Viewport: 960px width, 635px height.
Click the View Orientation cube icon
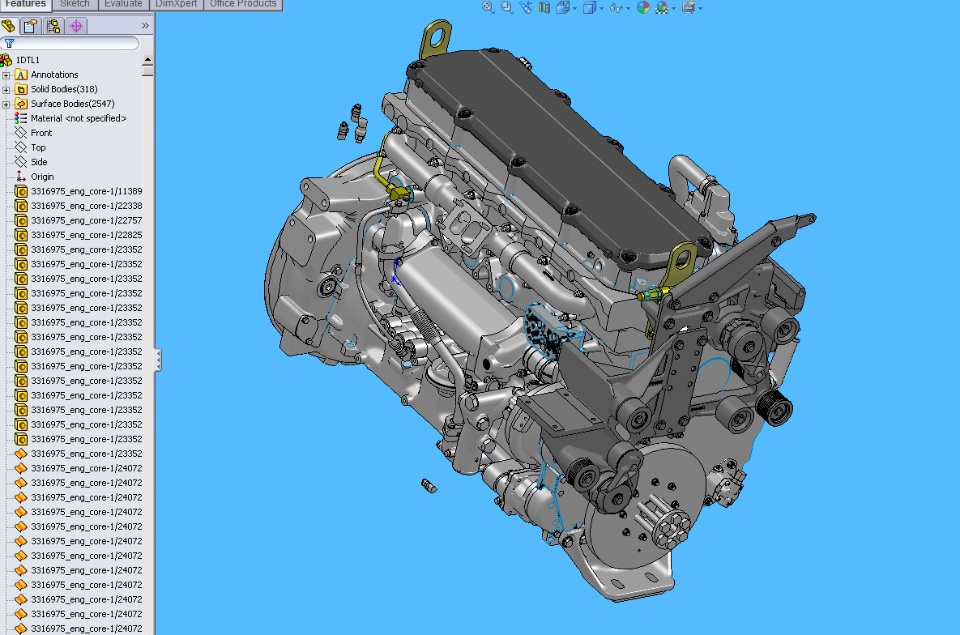coord(562,7)
